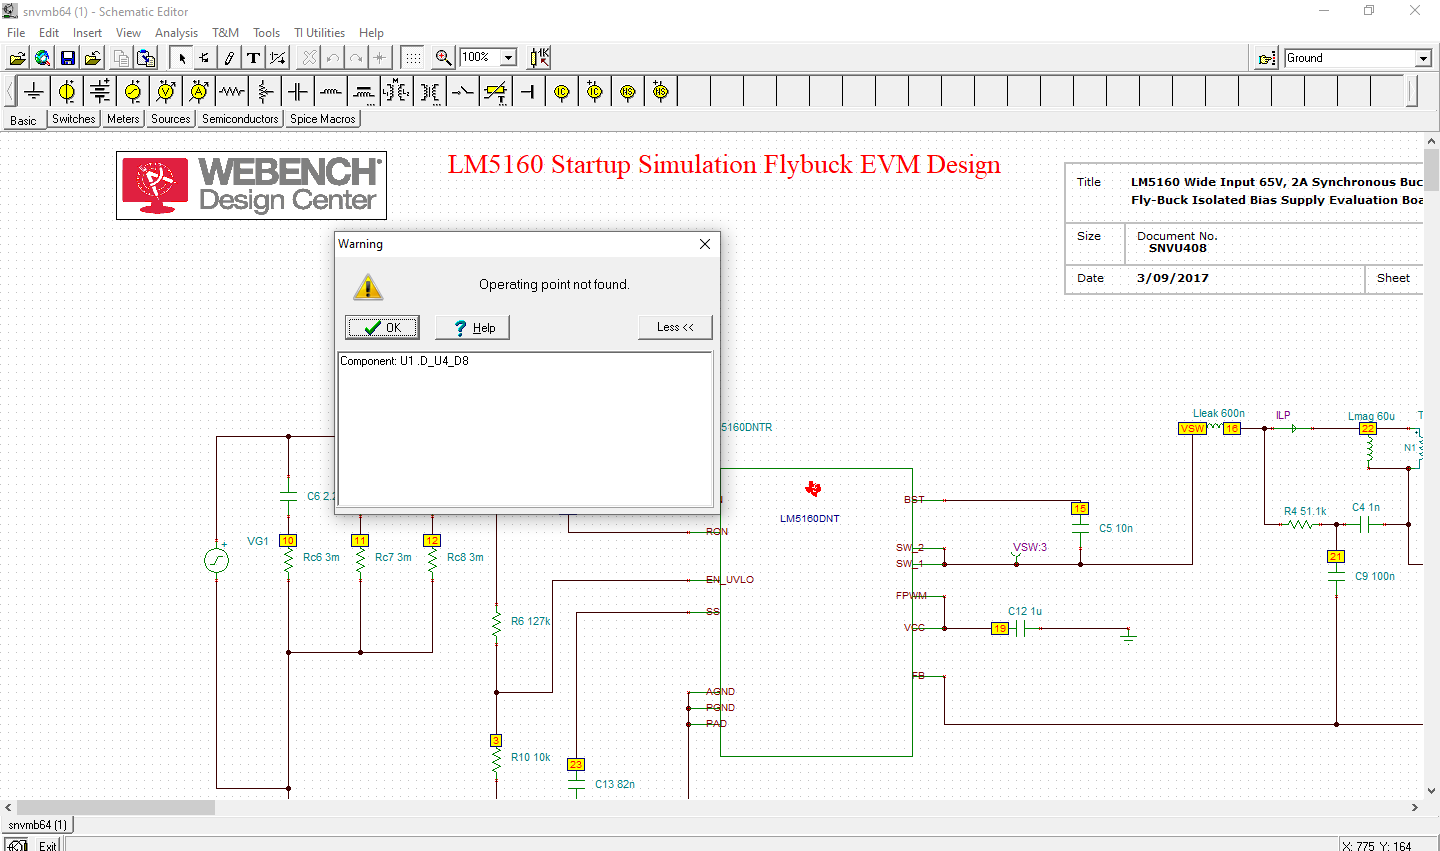The height and width of the screenshot is (851, 1440).
Task: Select the wire drawing tool
Action: 229,58
